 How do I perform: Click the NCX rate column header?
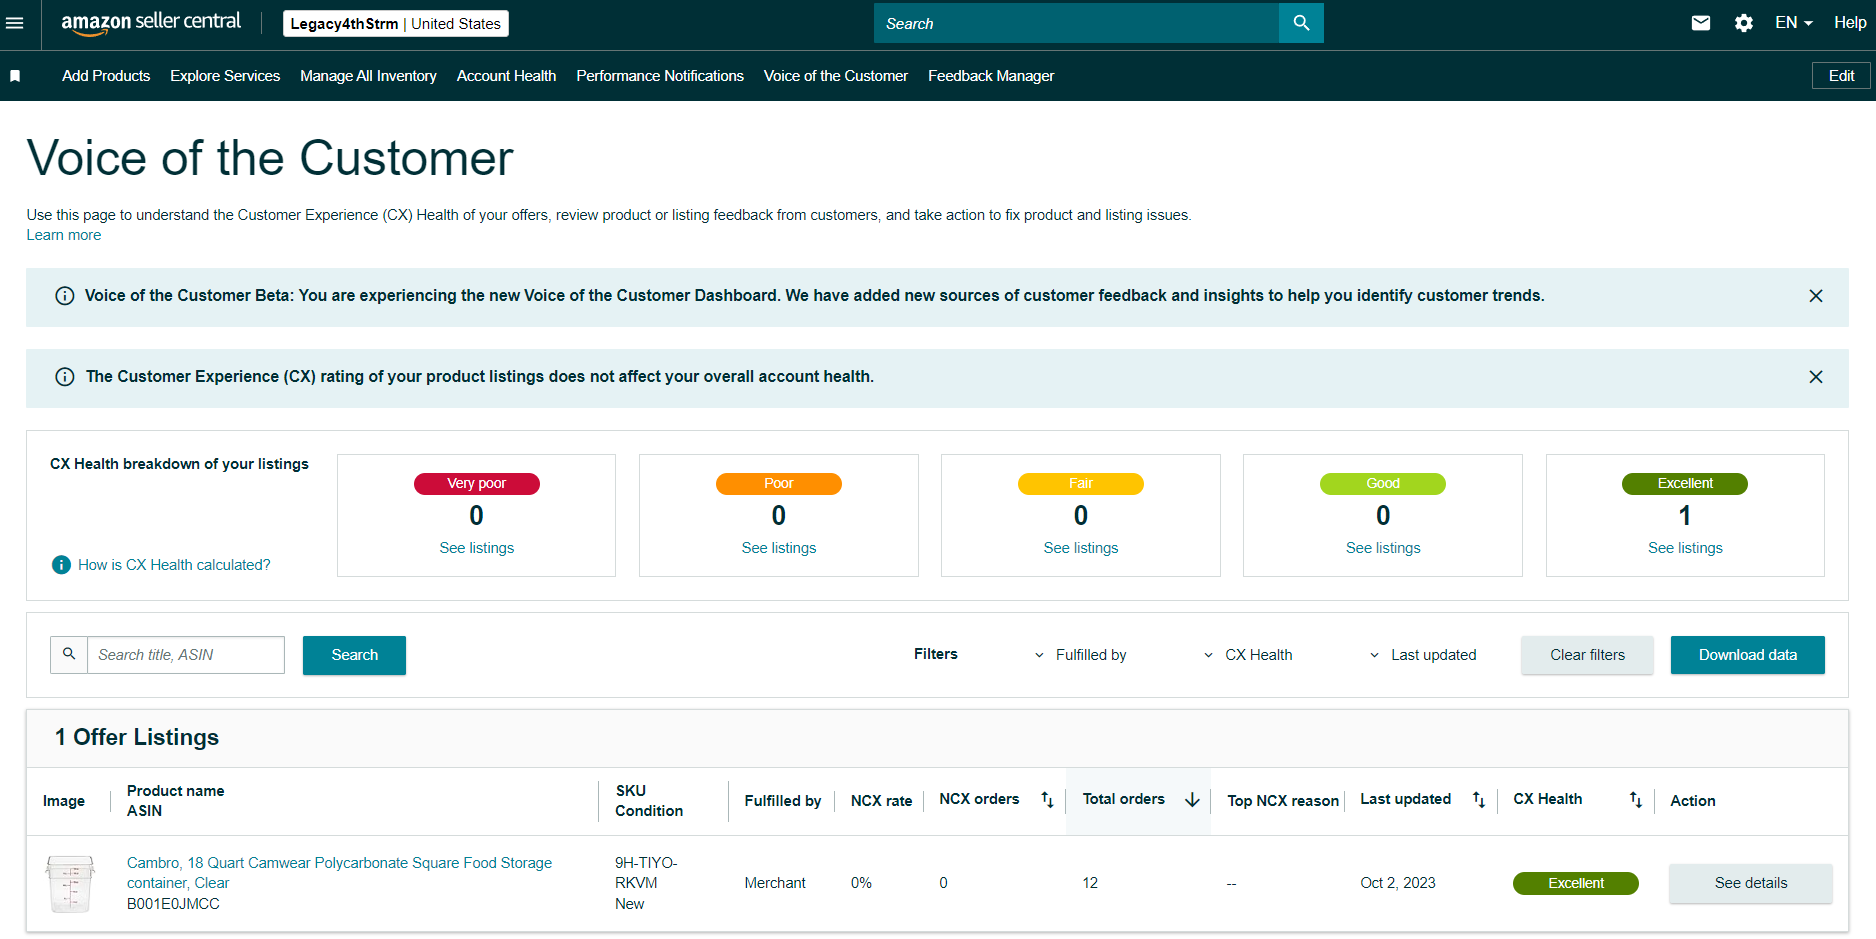[881, 801]
